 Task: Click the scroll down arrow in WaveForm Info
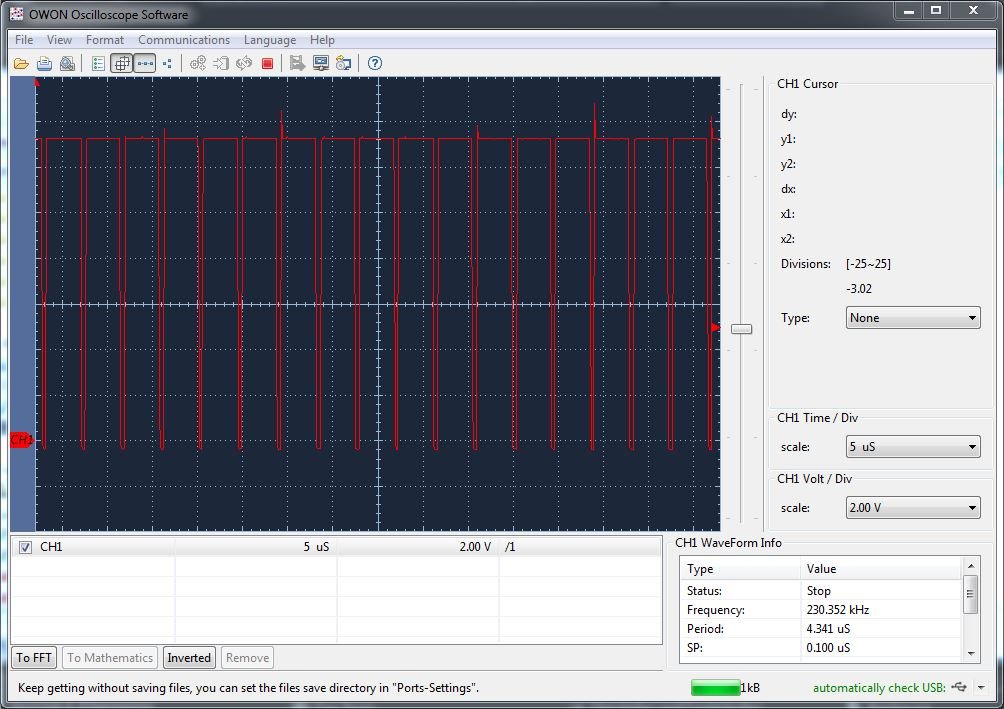tap(971, 653)
